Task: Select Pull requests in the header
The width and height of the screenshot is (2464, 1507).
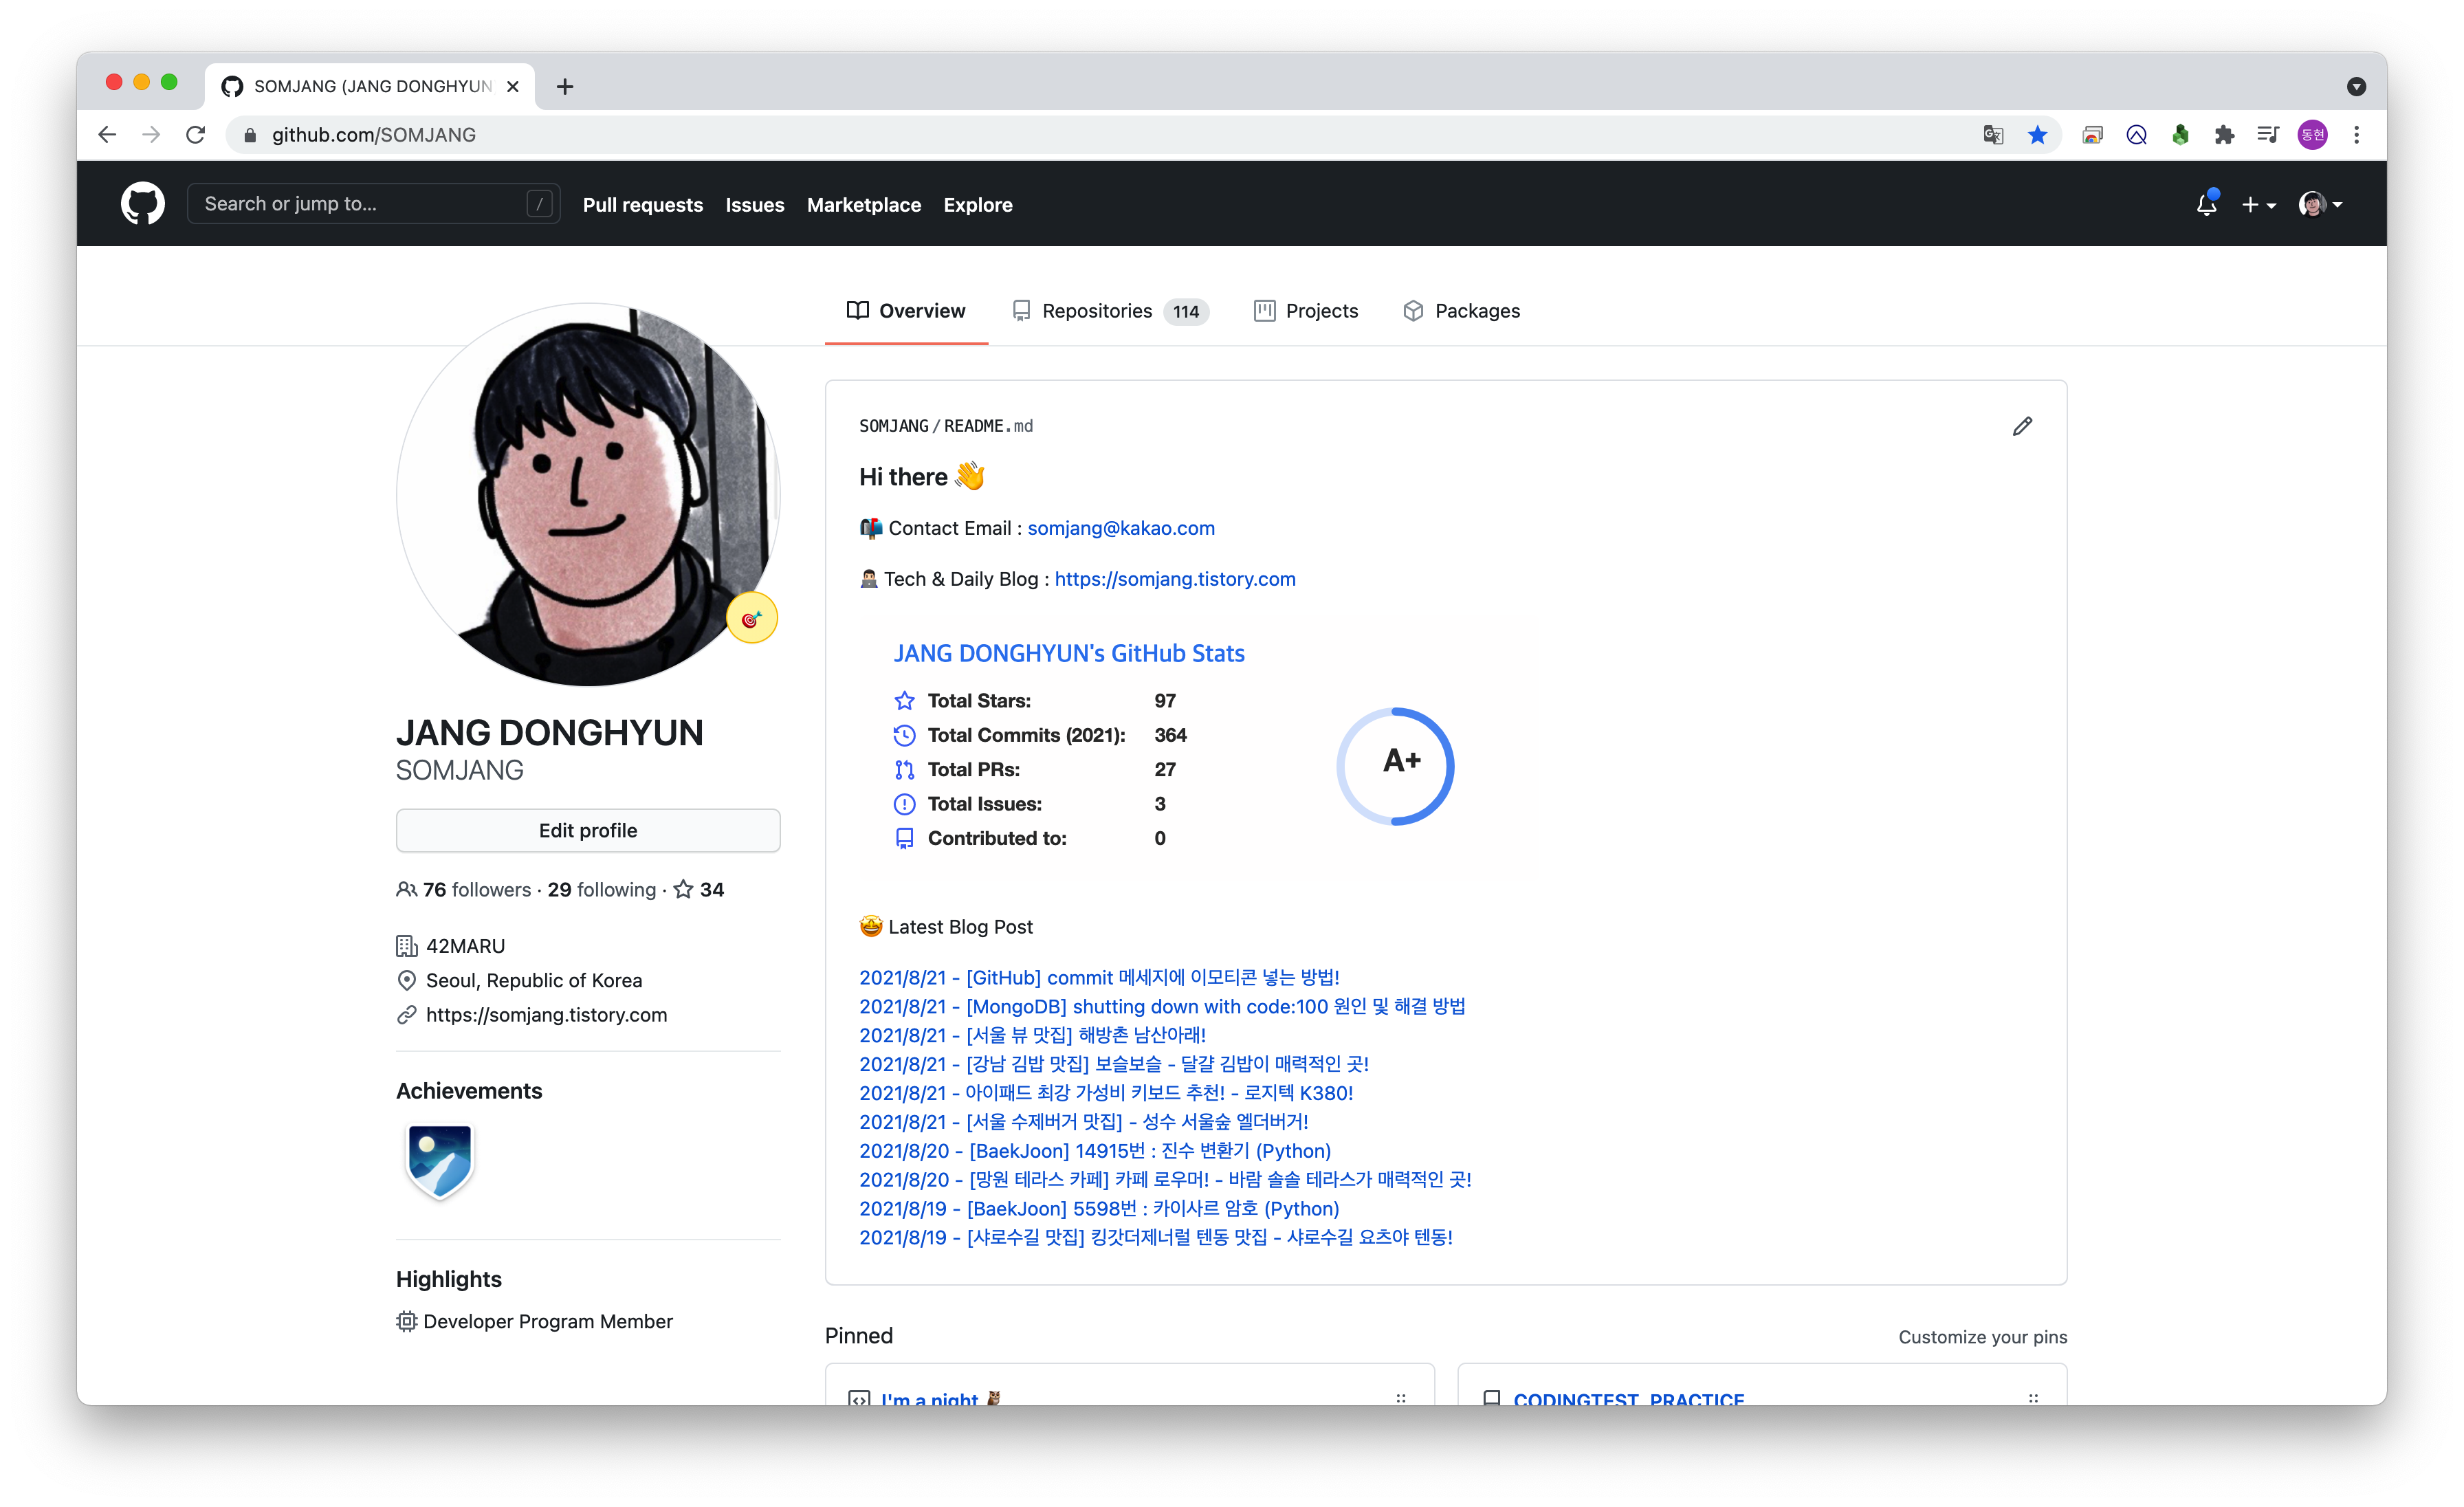Action: [x=642, y=205]
